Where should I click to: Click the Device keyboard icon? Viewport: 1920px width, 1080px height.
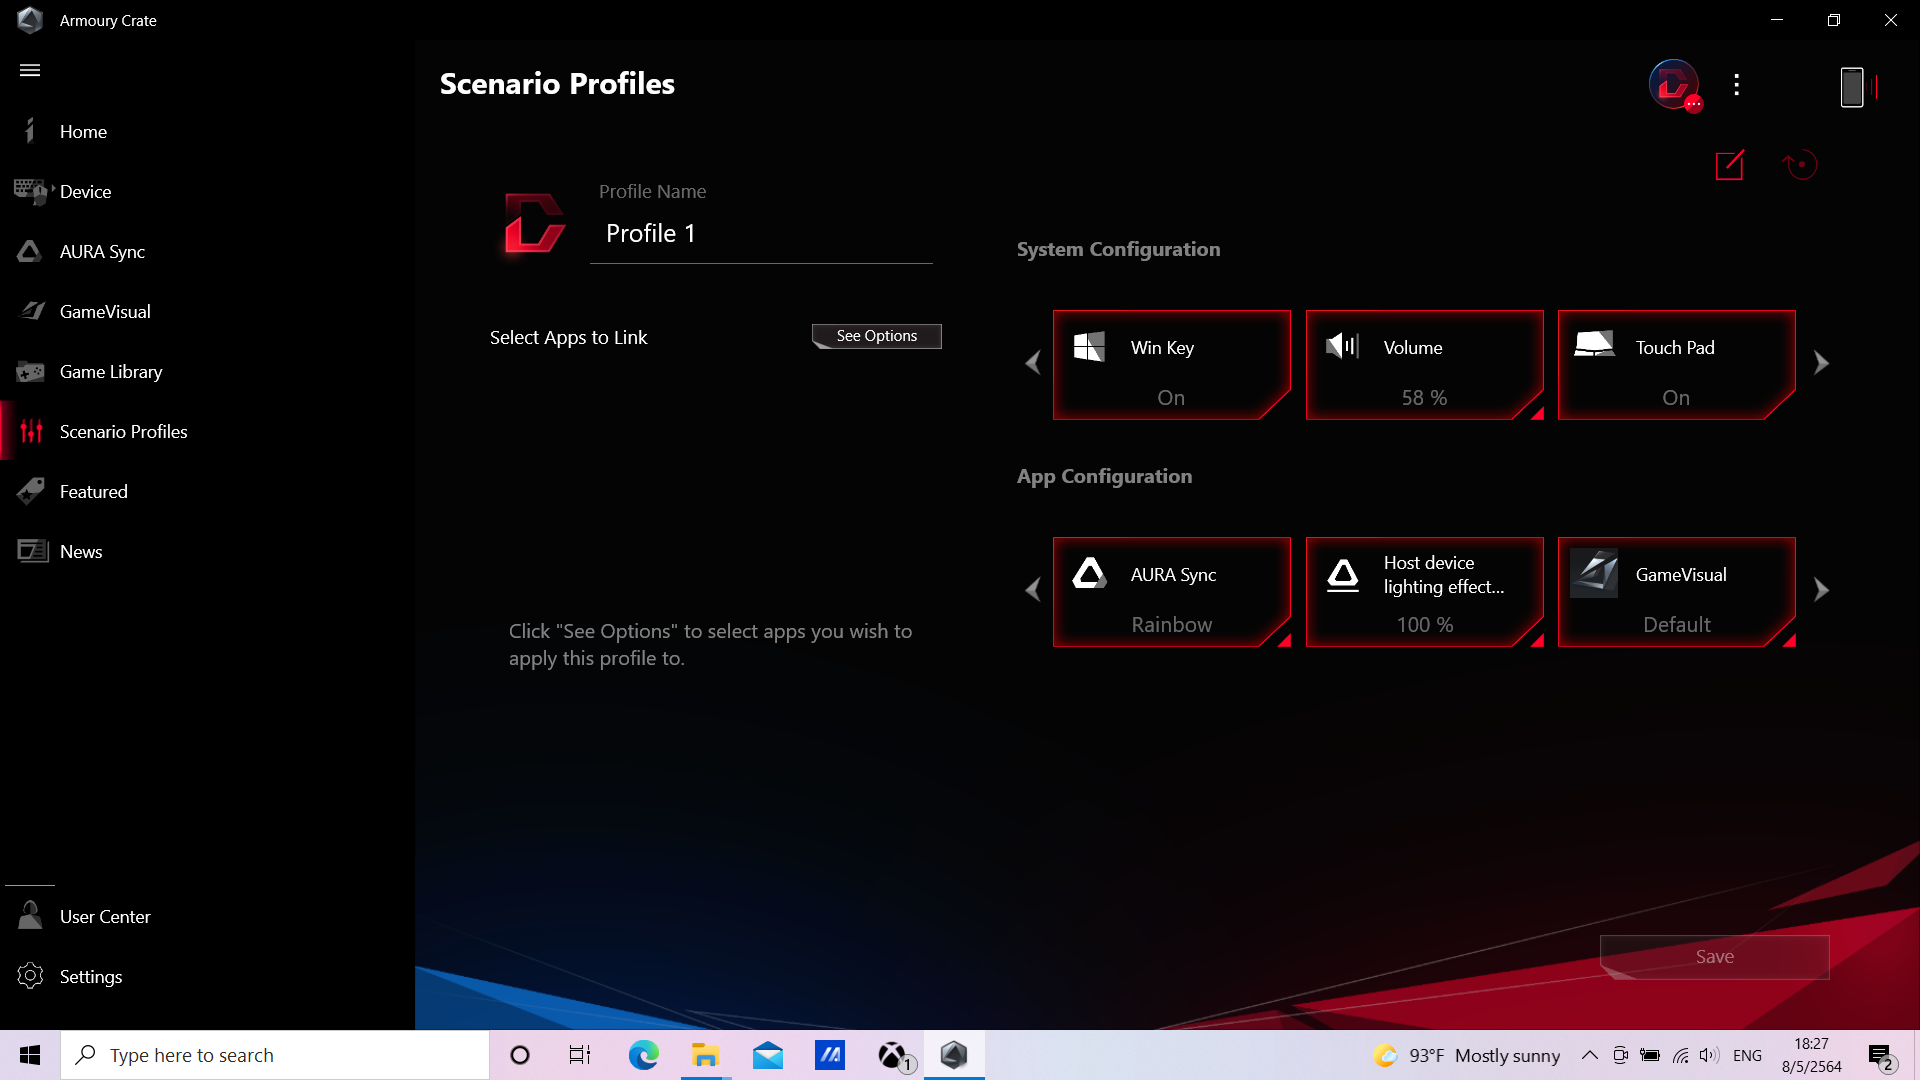pyautogui.click(x=30, y=191)
